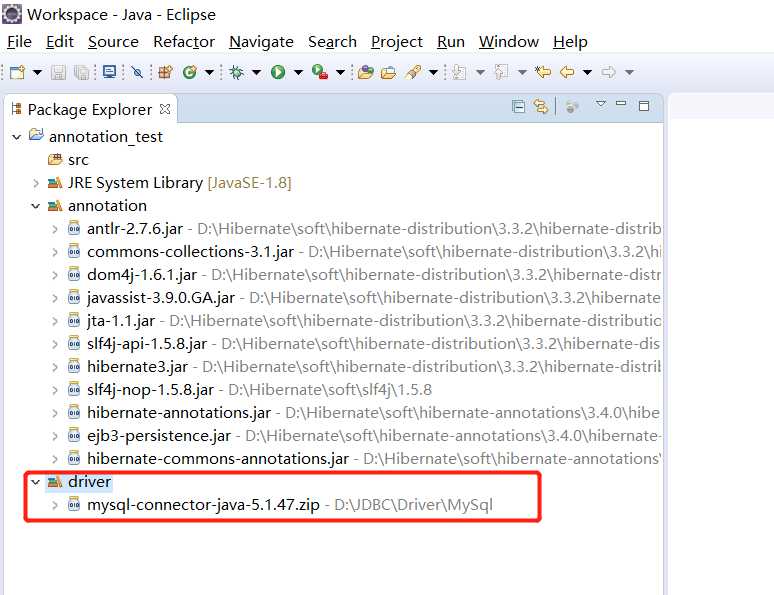Open the Debug configurations dropdown arrow
This screenshot has height=595, width=774.
(256, 73)
